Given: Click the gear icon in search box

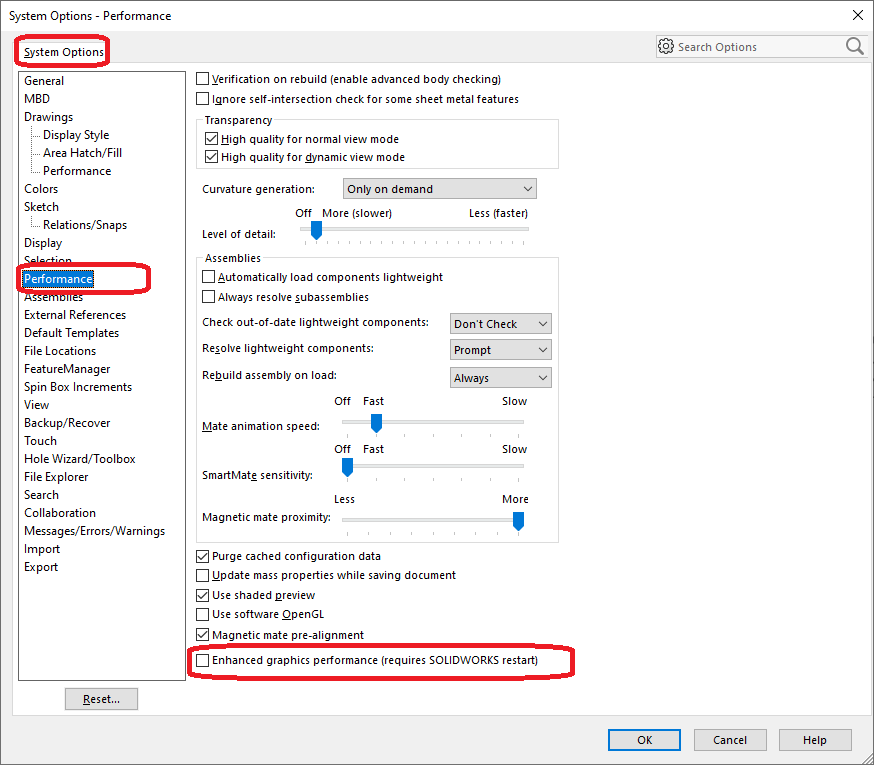Looking at the screenshot, I should (666, 46).
